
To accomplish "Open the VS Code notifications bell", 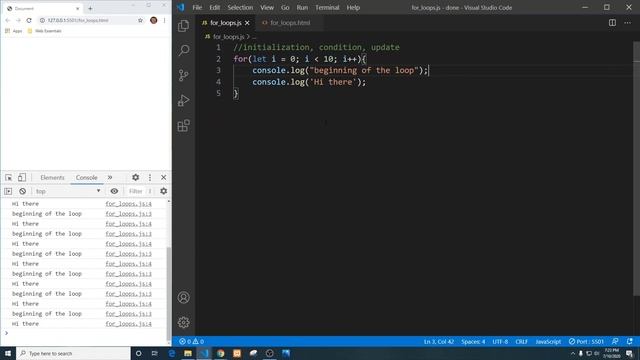I will click(630, 341).
